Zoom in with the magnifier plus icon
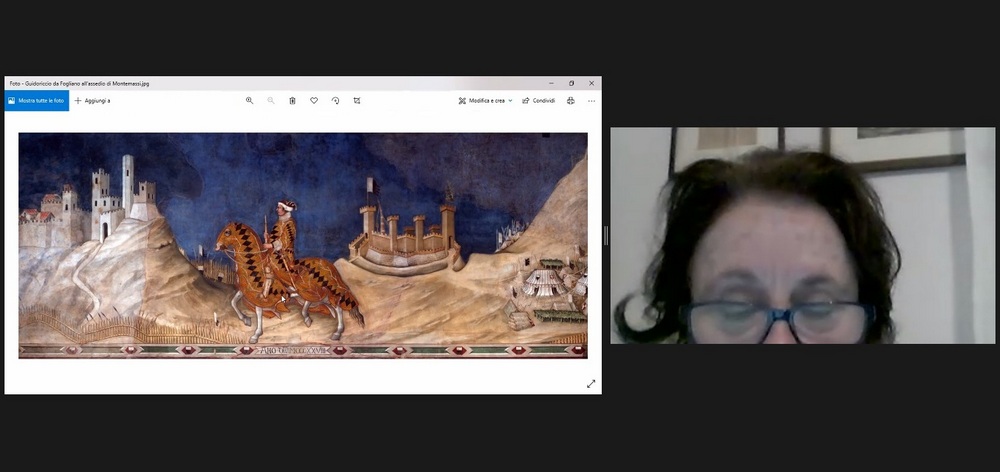This screenshot has width=1000, height=472. pyautogui.click(x=249, y=101)
